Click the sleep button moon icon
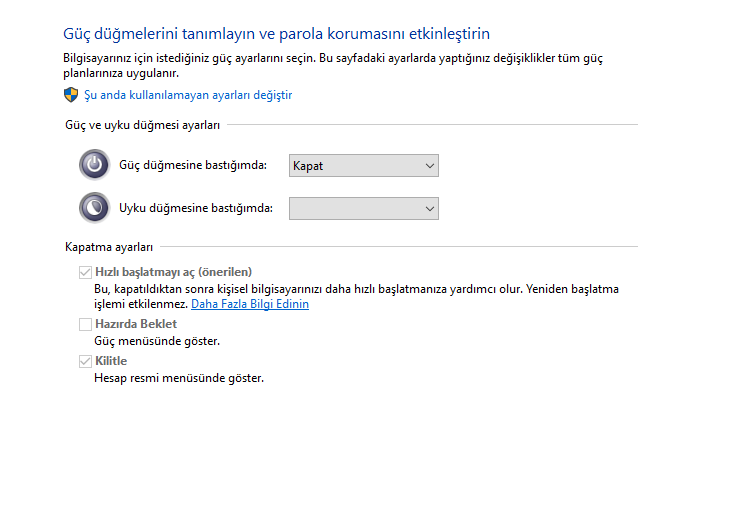743x524 pixels. [94, 208]
